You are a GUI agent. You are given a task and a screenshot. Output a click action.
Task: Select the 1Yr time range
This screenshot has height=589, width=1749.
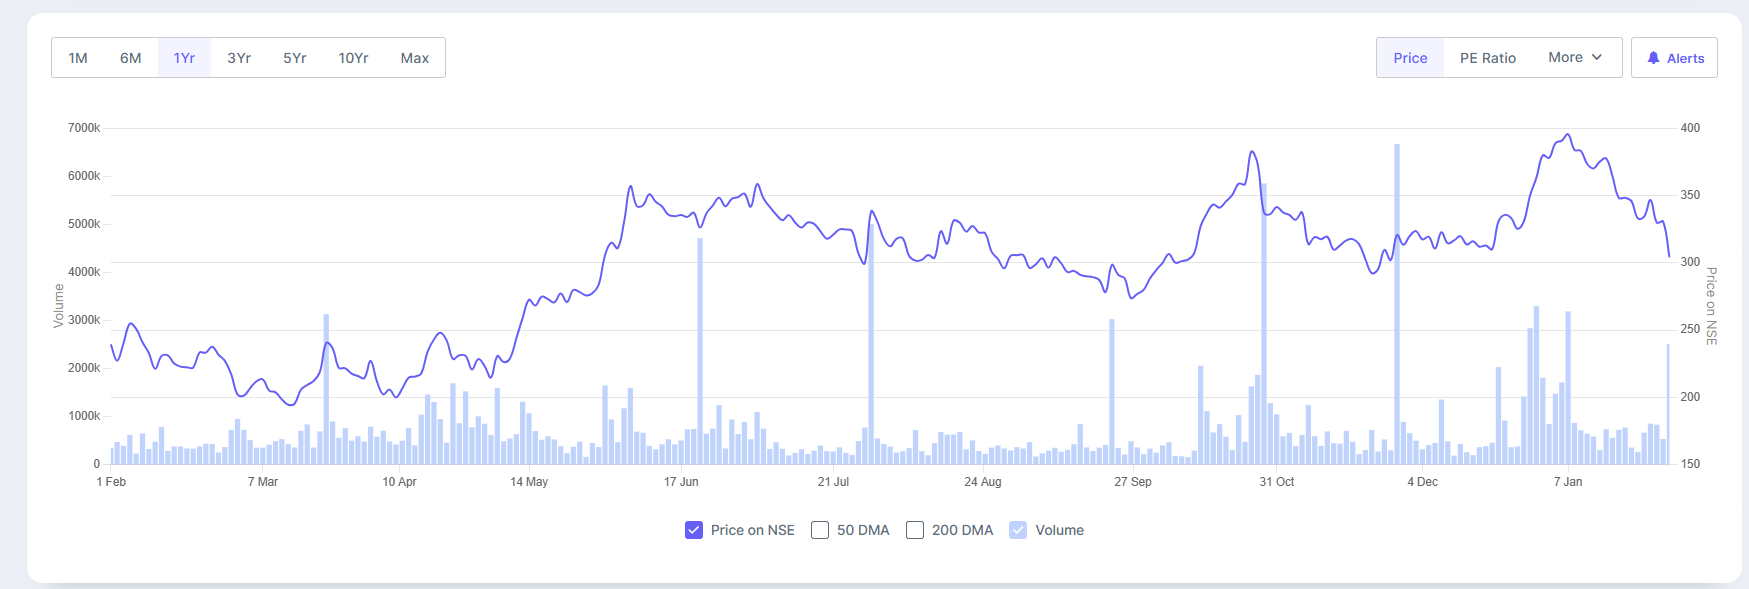click(x=184, y=58)
